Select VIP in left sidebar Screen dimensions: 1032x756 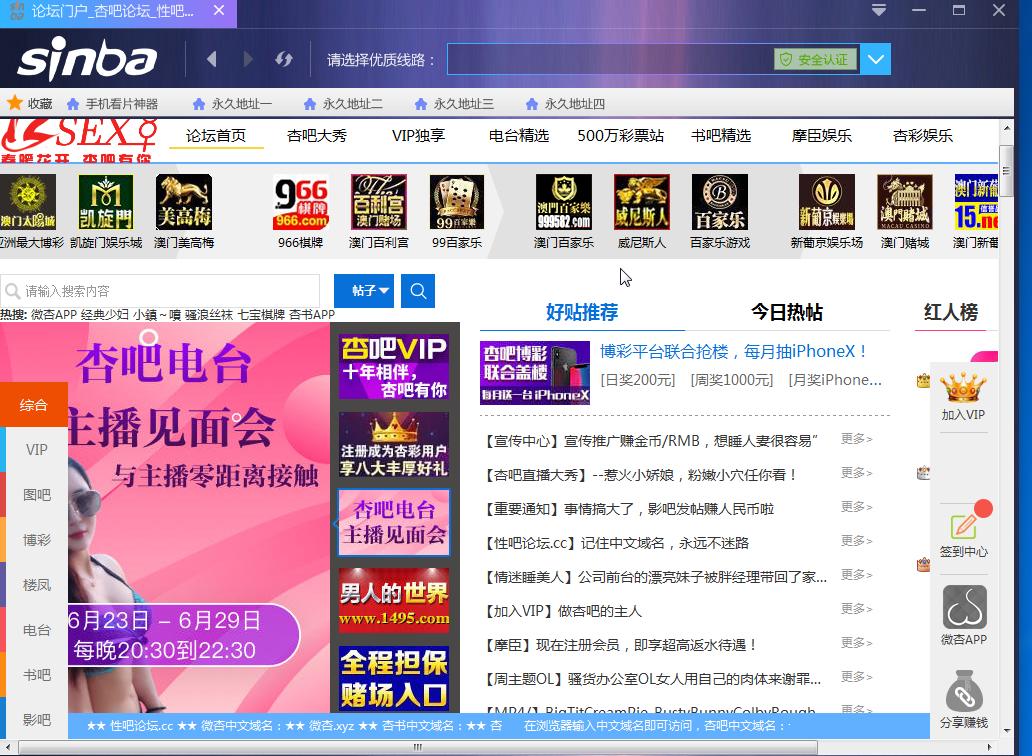[36, 449]
